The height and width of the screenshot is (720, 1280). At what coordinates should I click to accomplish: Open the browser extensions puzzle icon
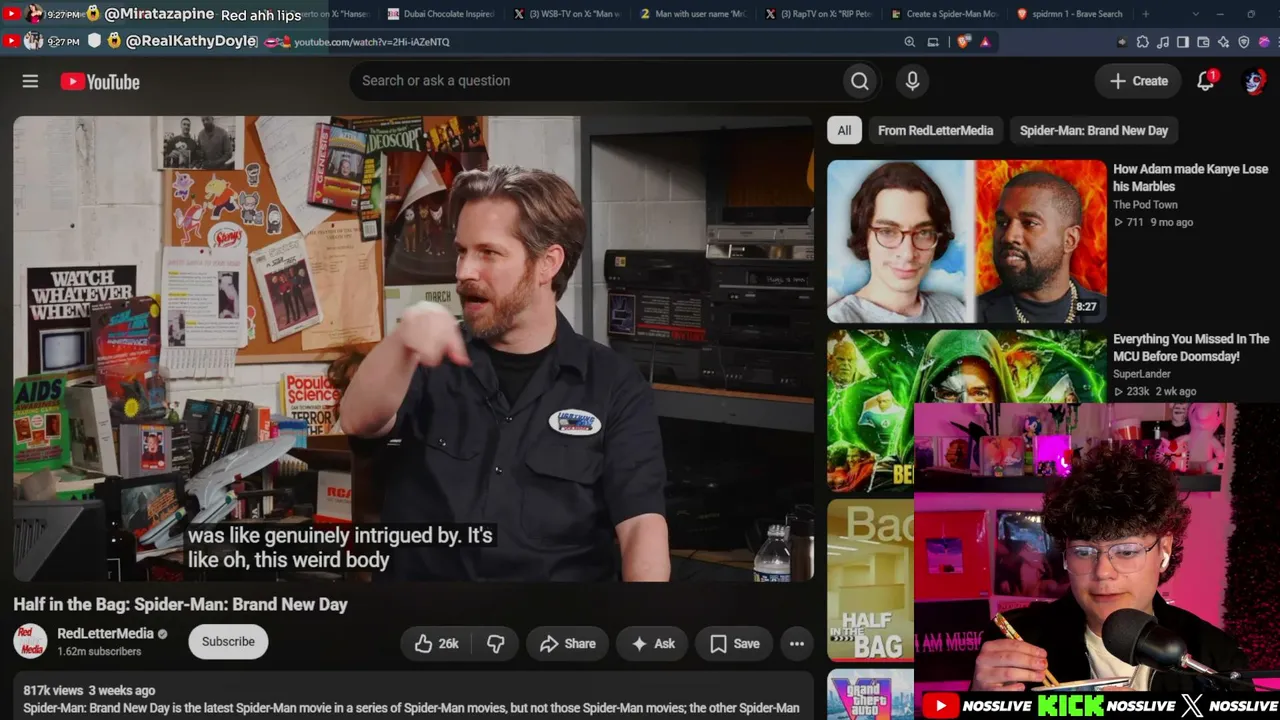pyautogui.click(x=1143, y=42)
